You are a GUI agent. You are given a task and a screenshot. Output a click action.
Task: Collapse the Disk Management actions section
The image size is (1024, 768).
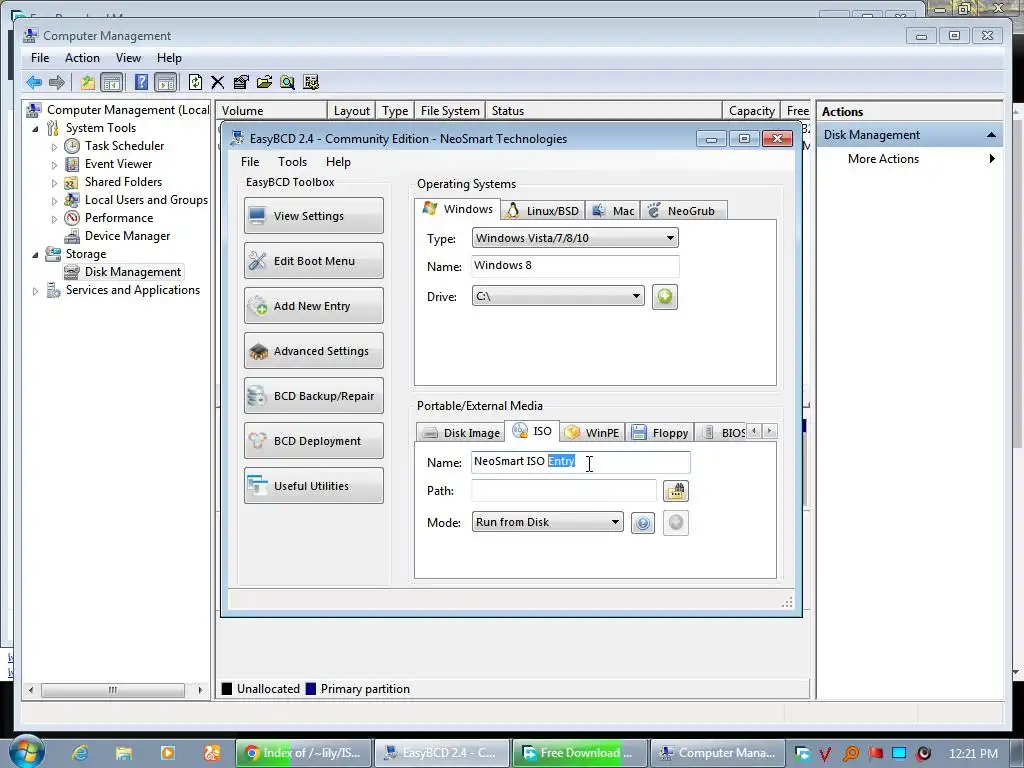[991, 135]
